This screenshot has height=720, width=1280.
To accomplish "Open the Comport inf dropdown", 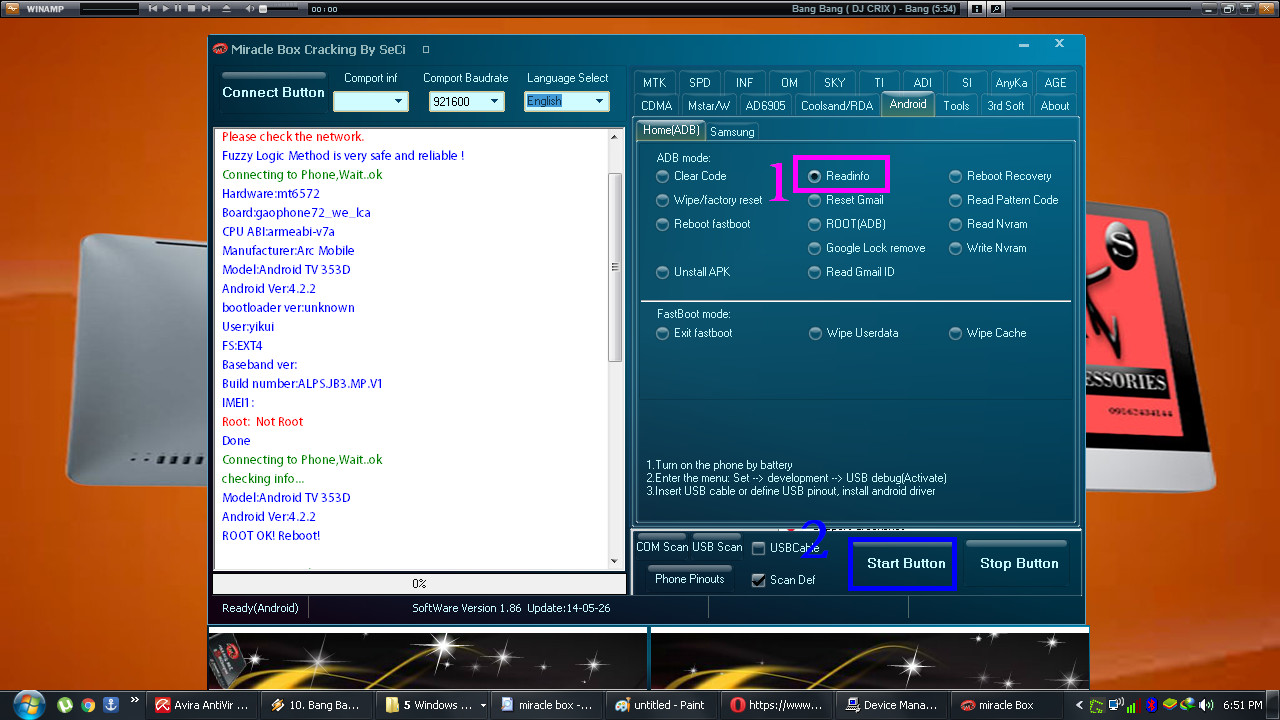I will (x=370, y=101).
